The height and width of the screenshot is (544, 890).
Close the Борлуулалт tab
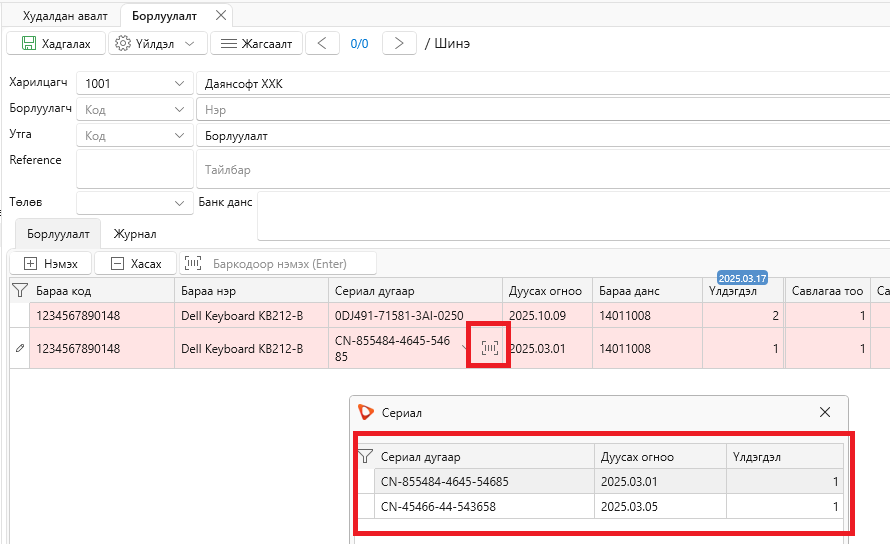coord(221,15)
